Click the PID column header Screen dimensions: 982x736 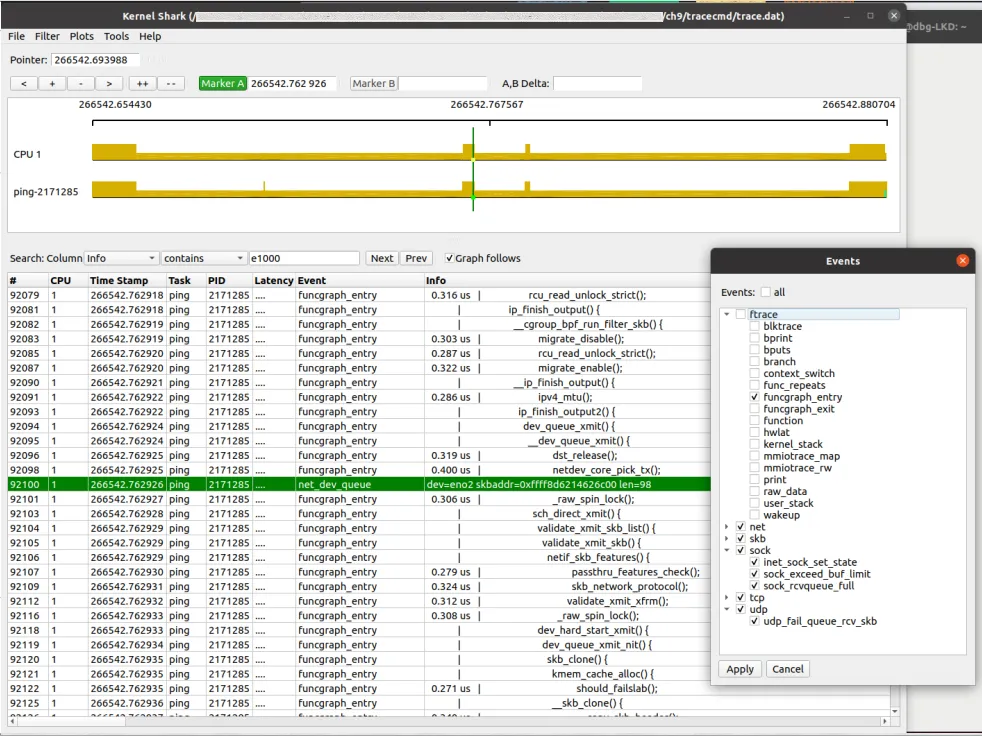pyautogui.click(x=228, y=281)
